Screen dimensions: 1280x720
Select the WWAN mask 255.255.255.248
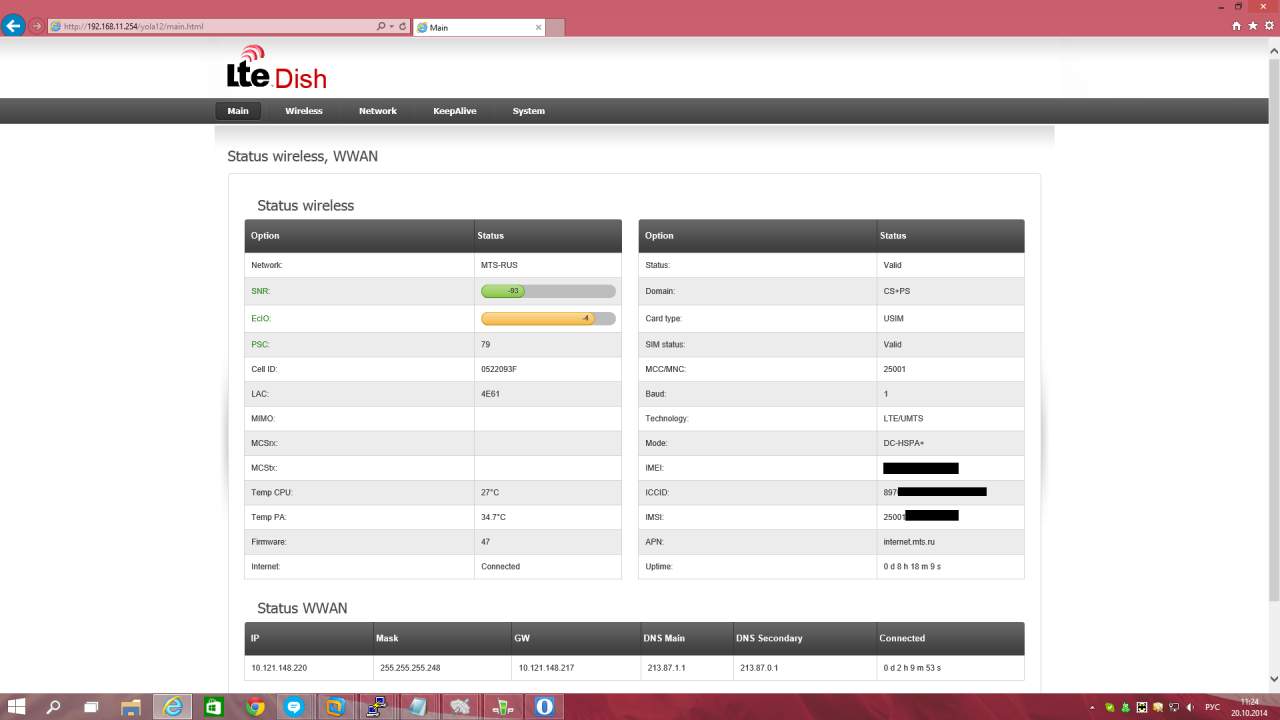click(x=410, y=668)
